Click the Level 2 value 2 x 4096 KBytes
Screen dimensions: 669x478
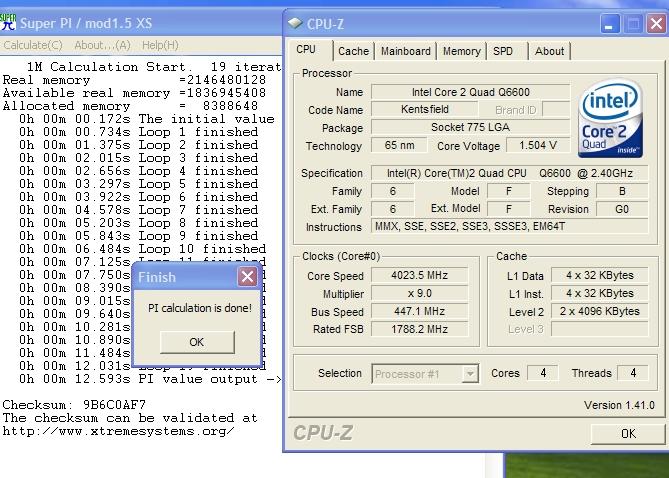point(599,311)
